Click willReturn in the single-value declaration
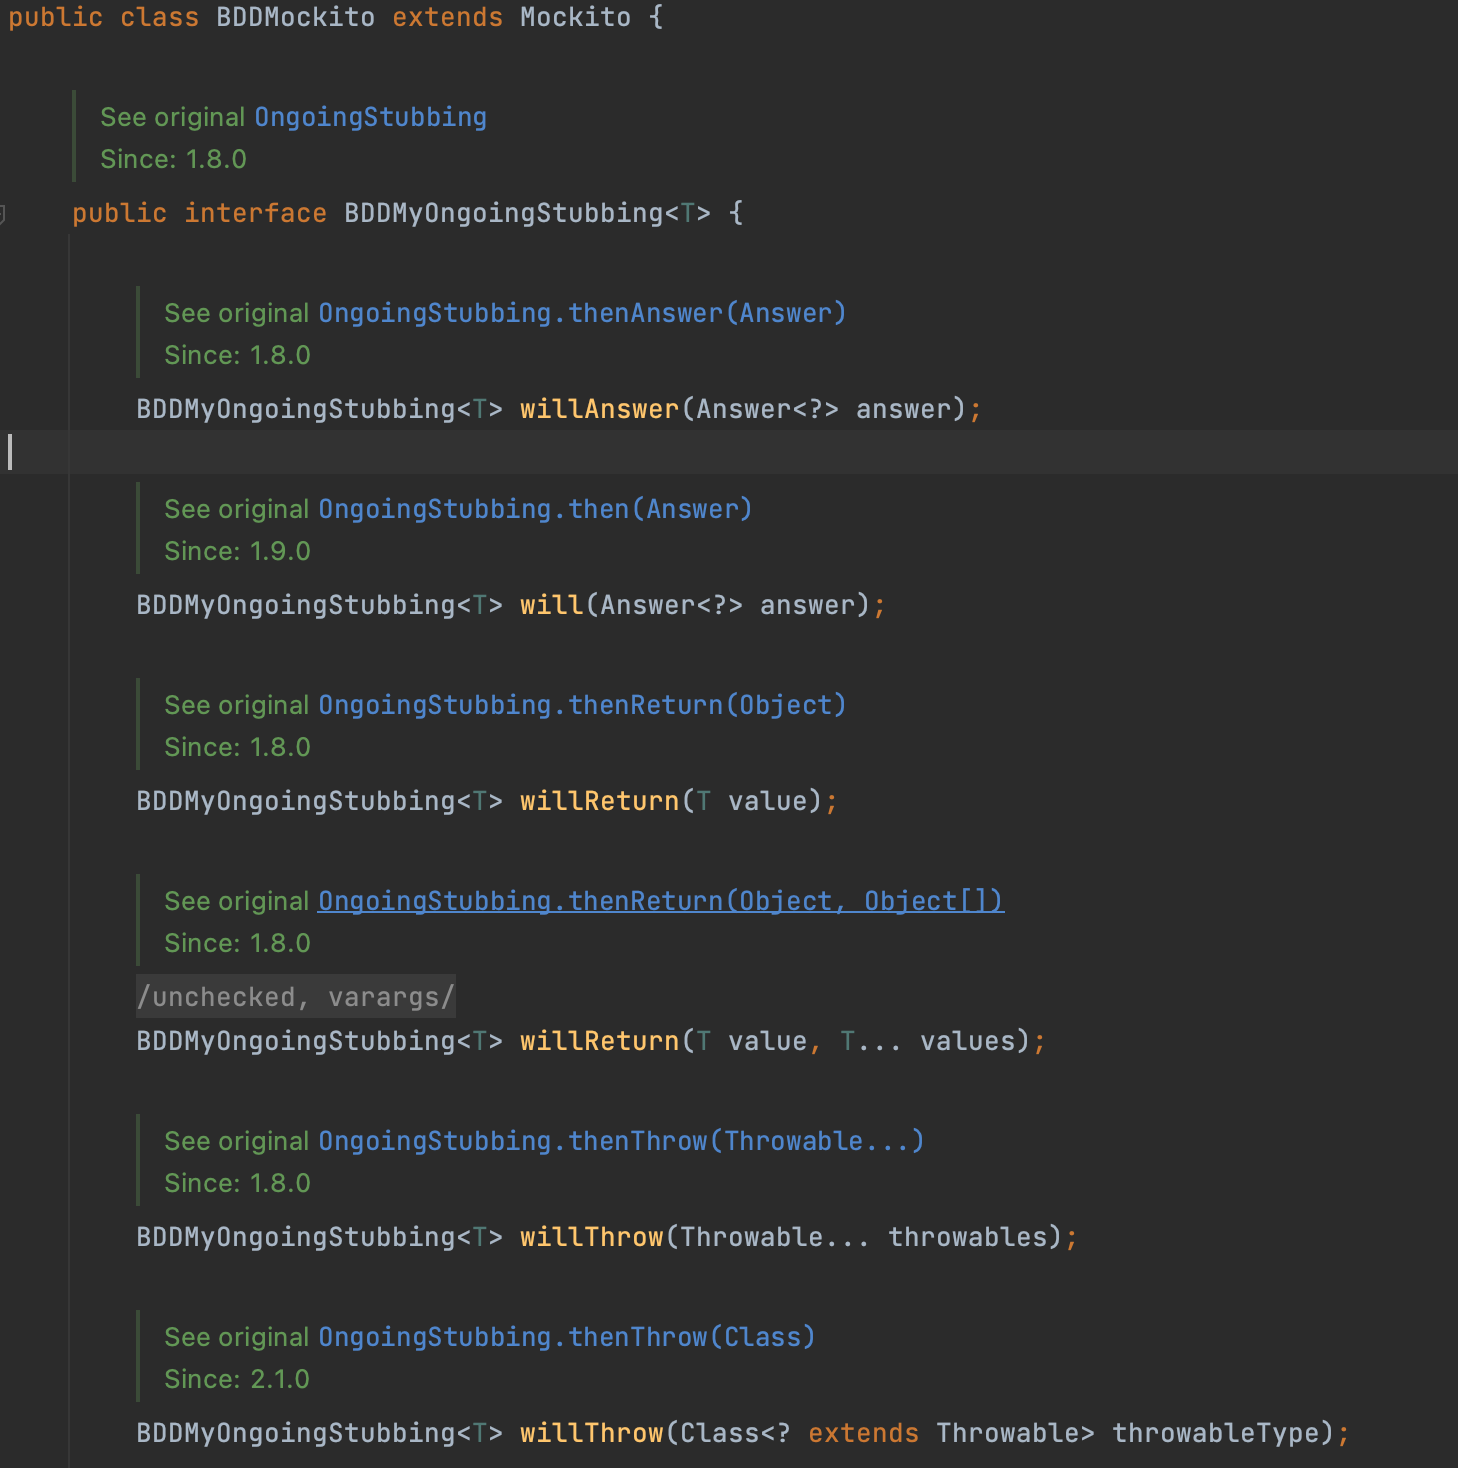 pos(600,801)
